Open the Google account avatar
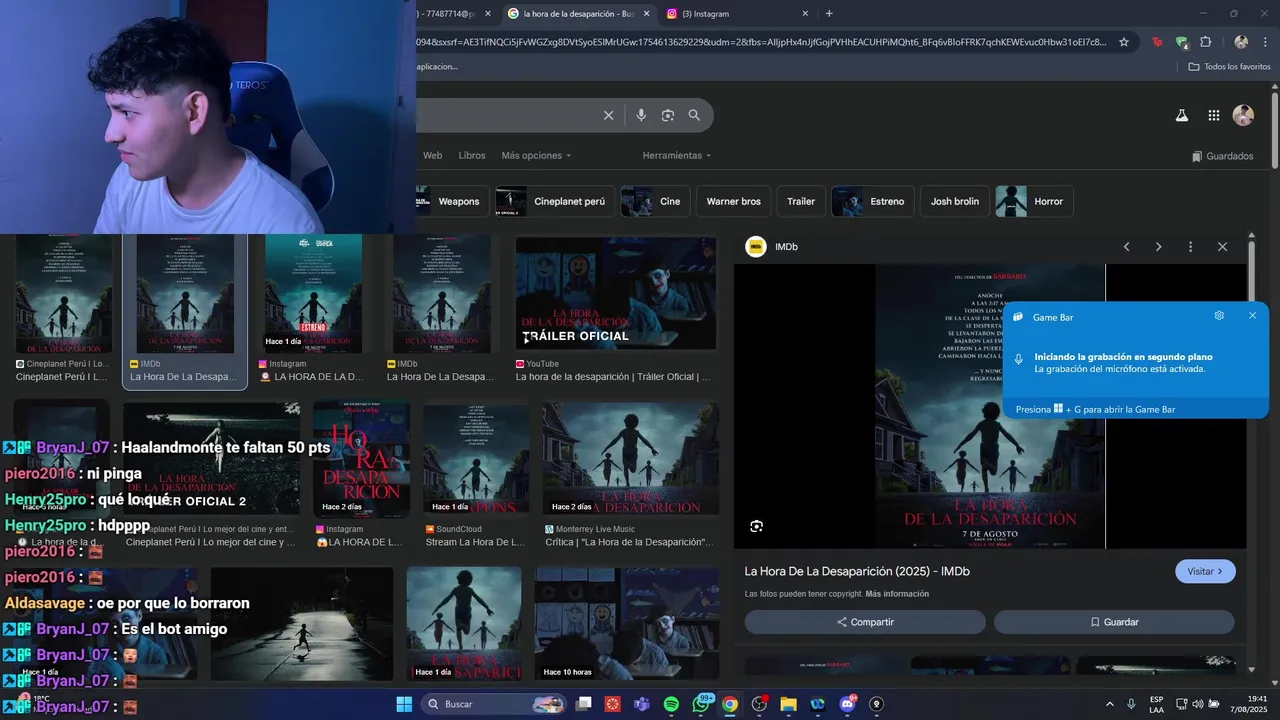 tap(1243, 115)
